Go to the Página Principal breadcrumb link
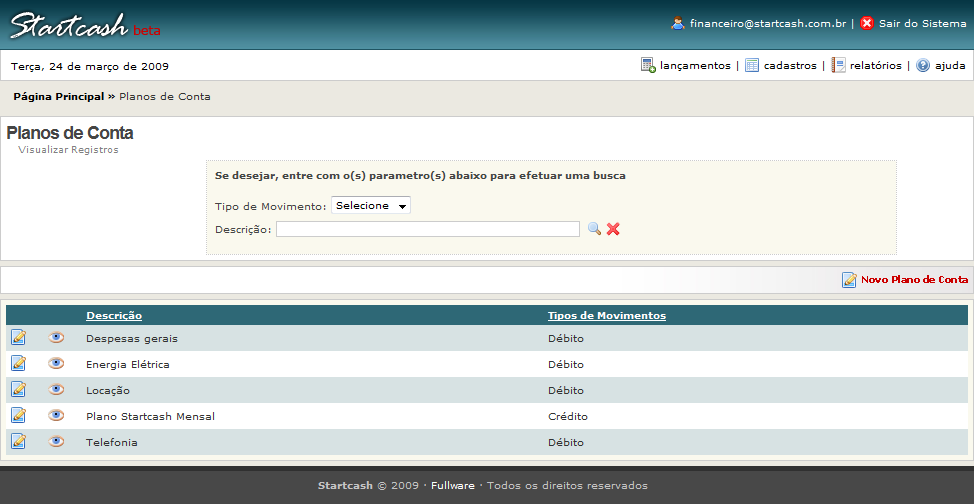Image resolution: width=974 pixels, height=504 pixels. click(58, 97)
